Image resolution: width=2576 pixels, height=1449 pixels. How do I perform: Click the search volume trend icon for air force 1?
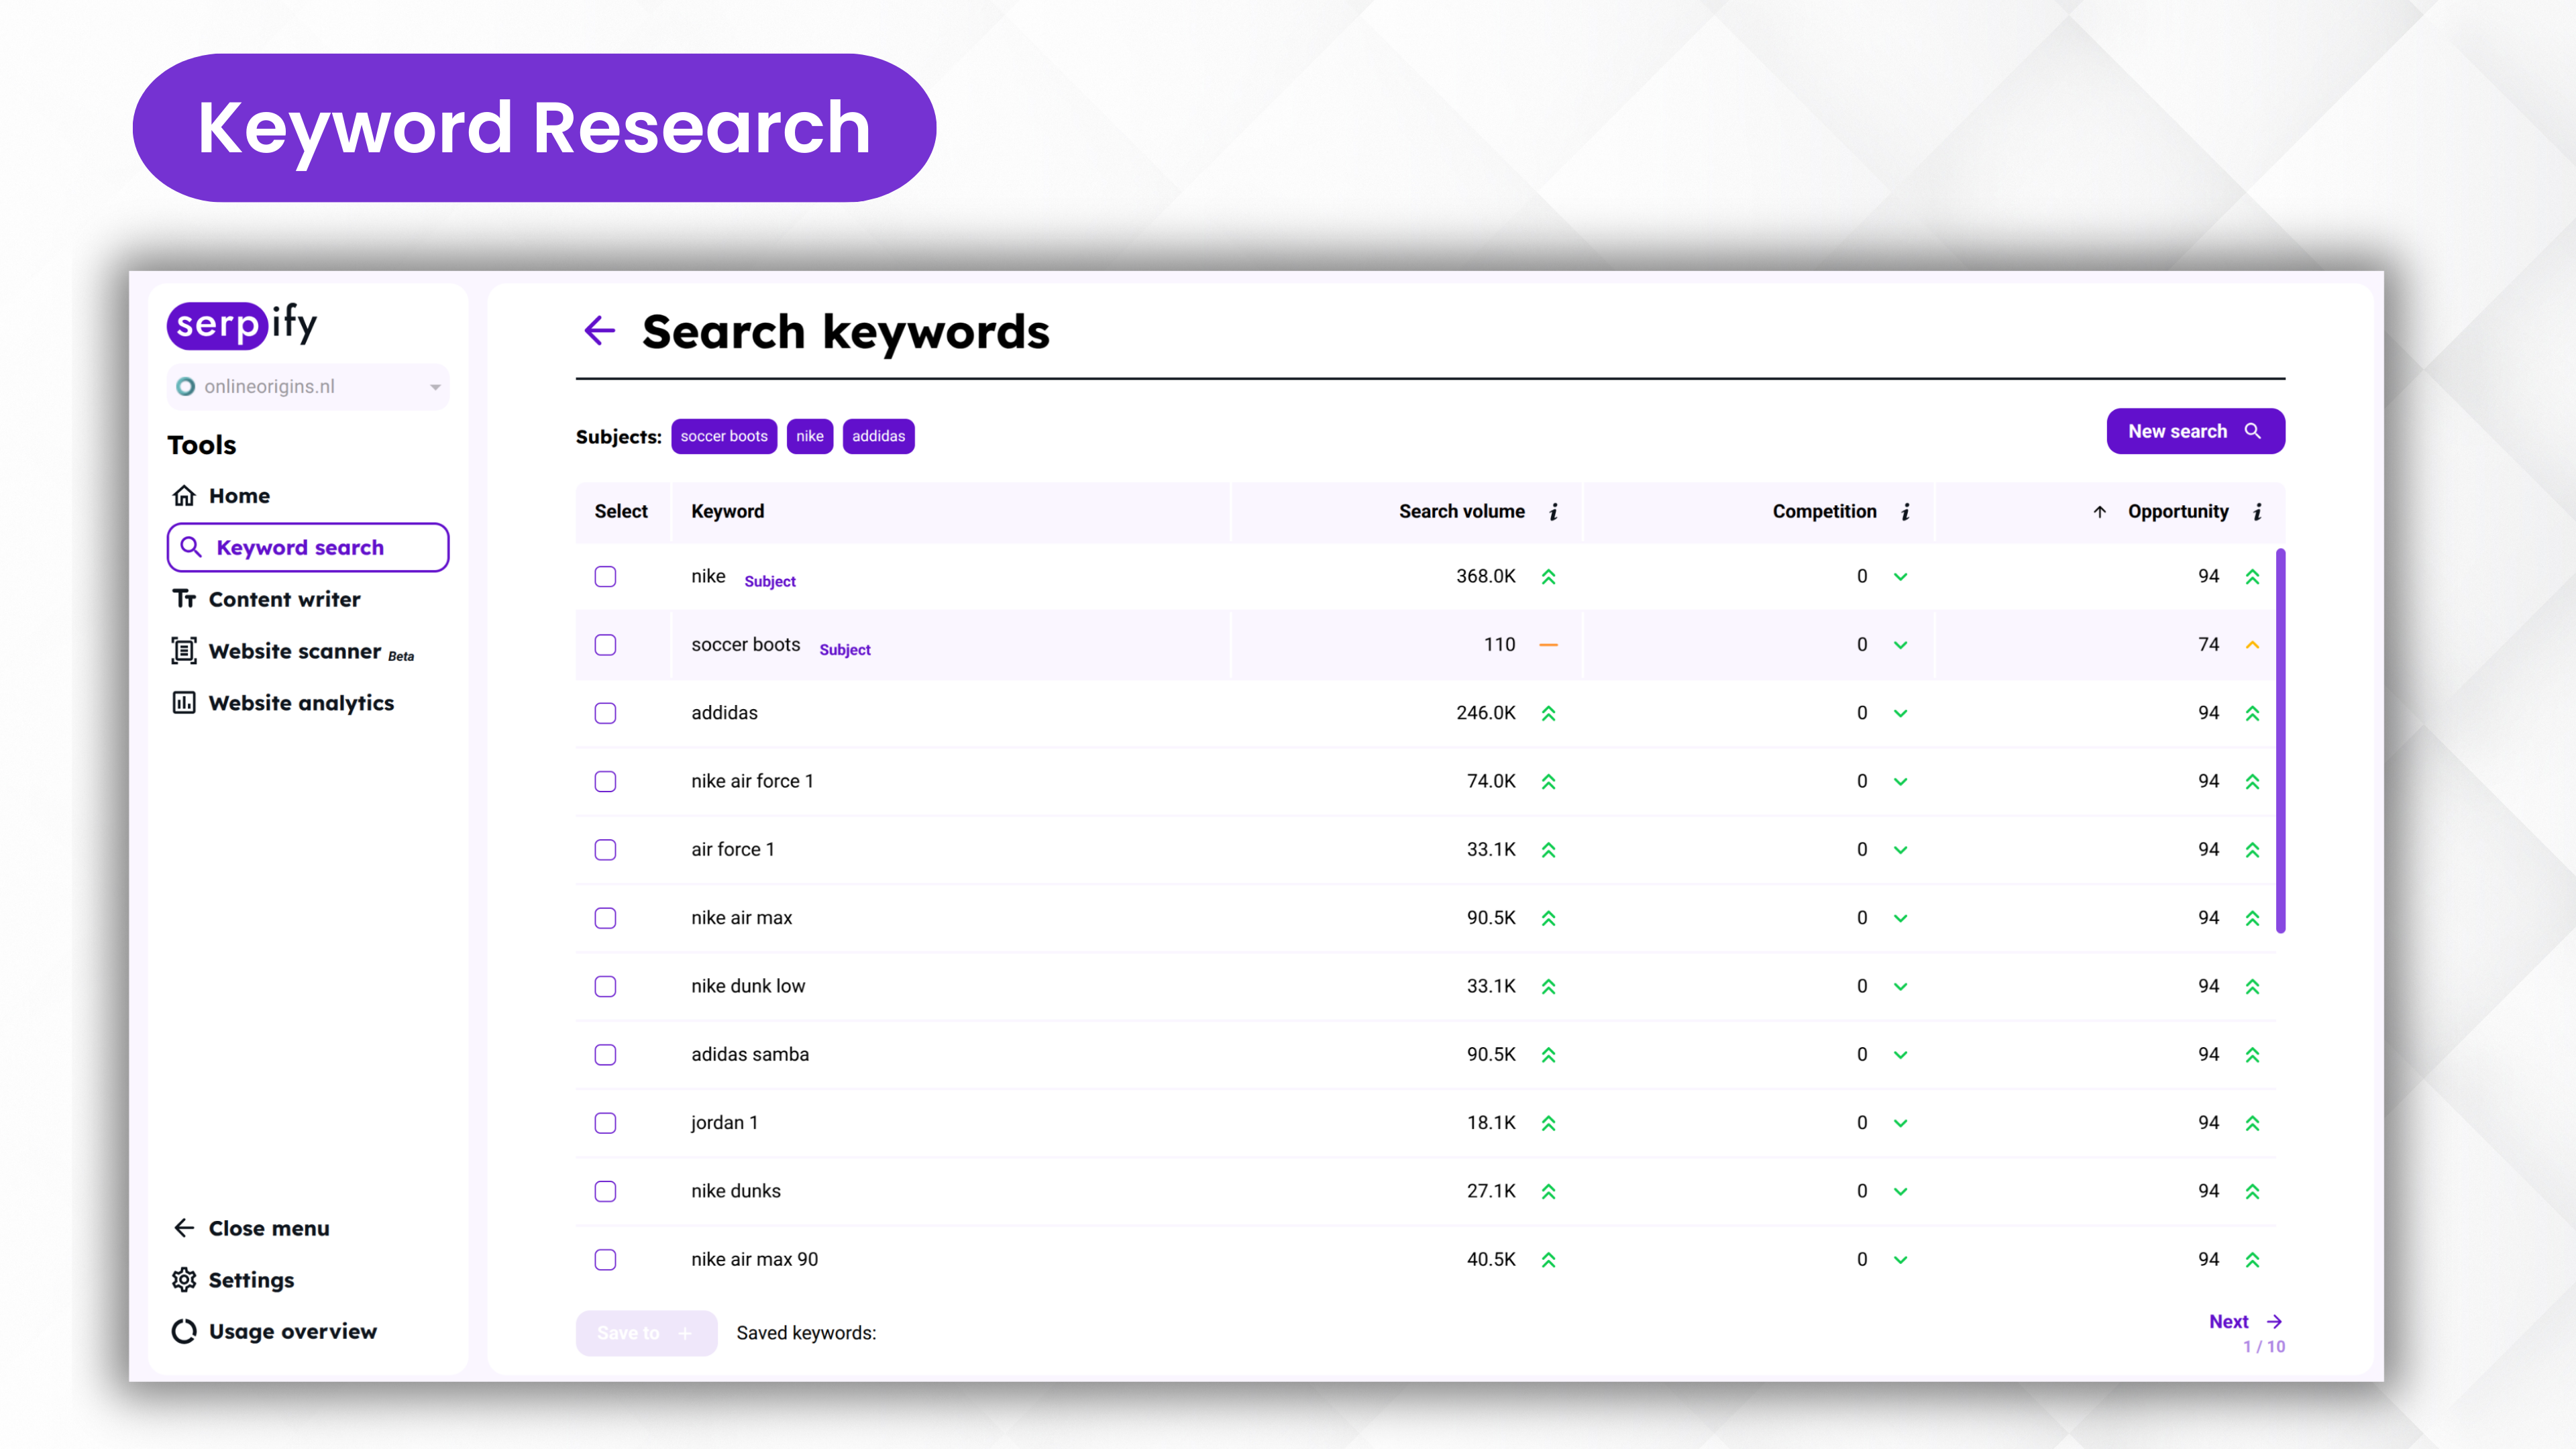click(x=1548, y=850)
